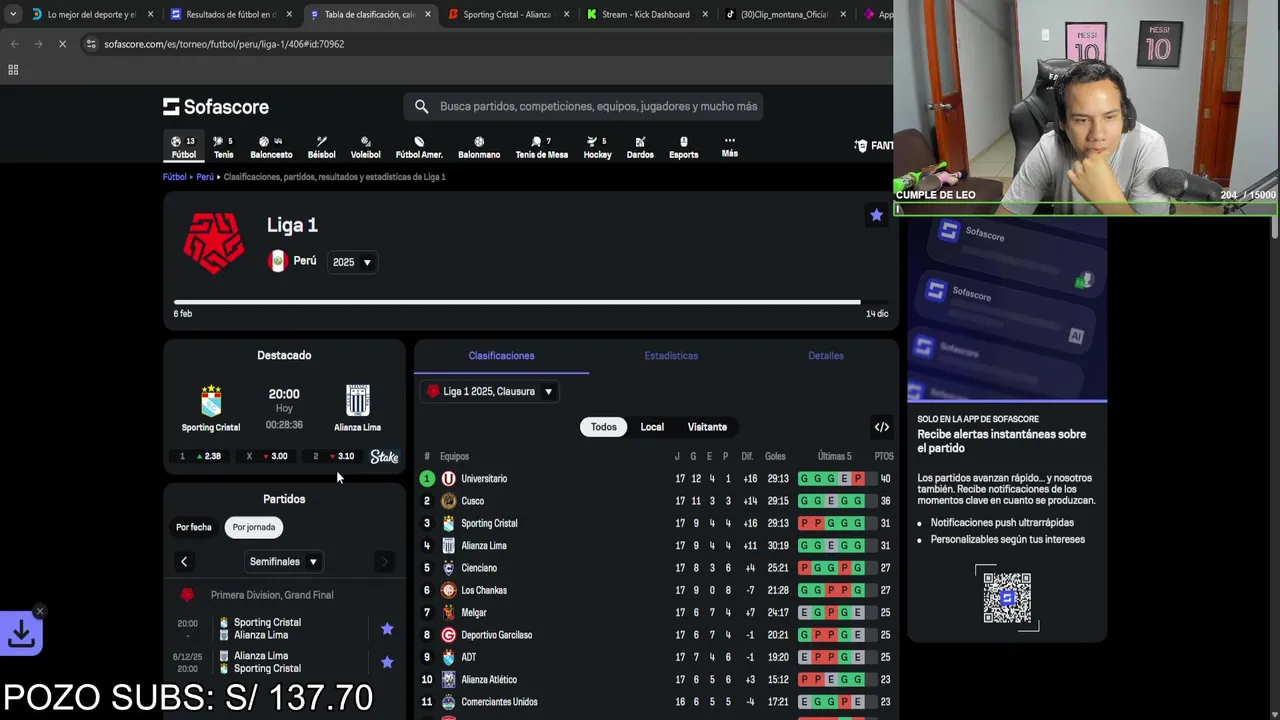Open the Baloncesto sport icon
The width and height of the screenshot is (1280, 720).
pos(271,147)
